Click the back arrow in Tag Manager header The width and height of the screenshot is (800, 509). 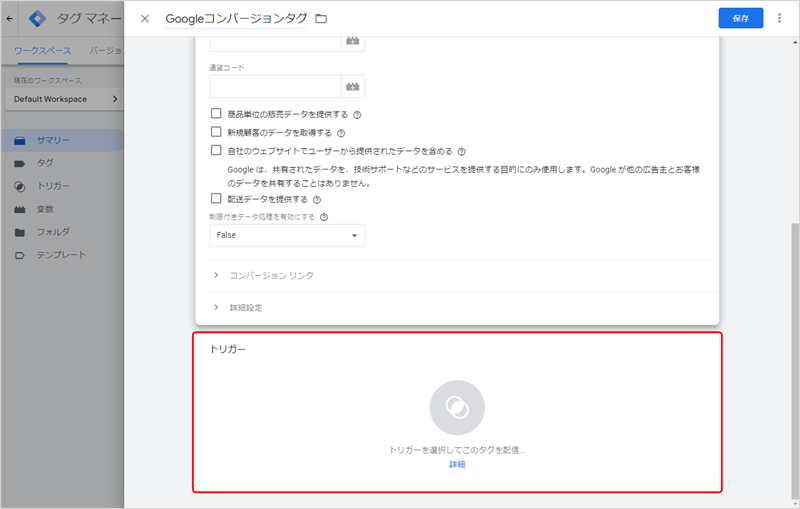coord(9,18)
